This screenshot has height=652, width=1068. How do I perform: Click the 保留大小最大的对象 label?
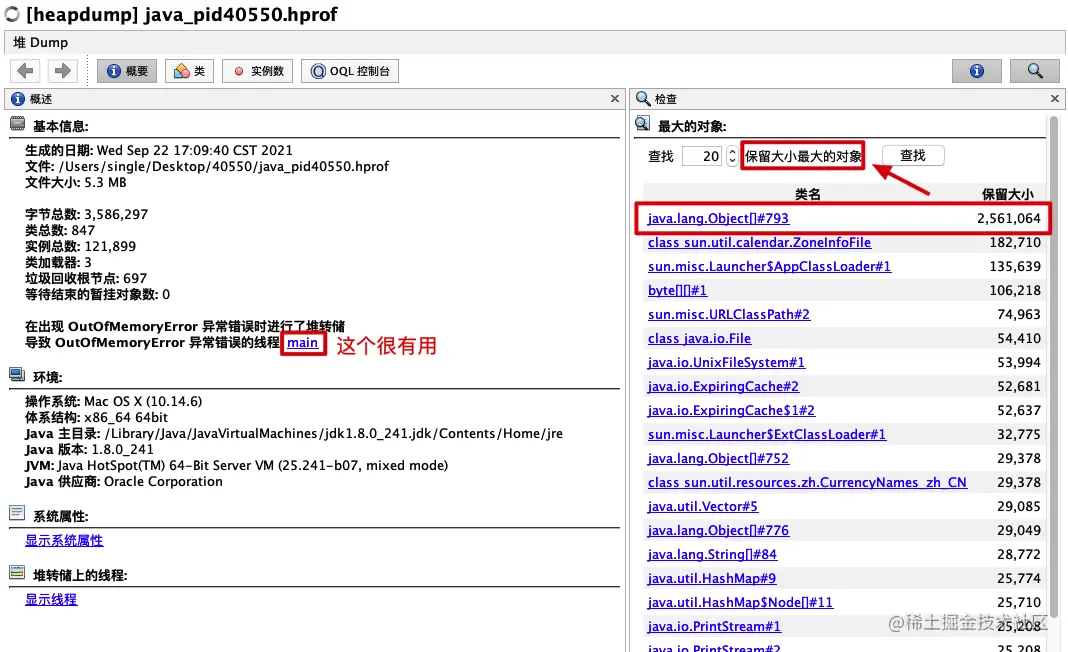[803, 156]
